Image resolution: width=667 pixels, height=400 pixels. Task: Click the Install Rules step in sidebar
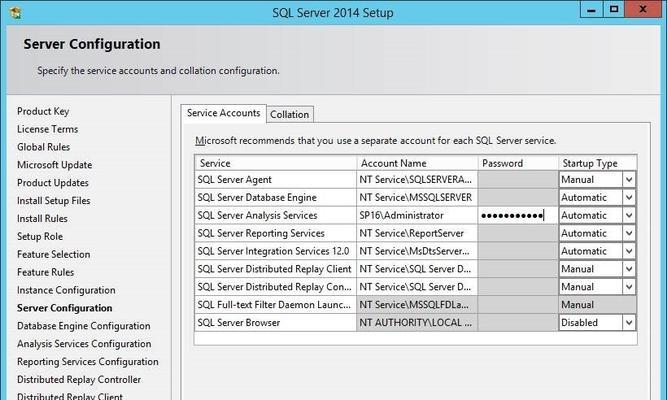[x=42, y=218]
